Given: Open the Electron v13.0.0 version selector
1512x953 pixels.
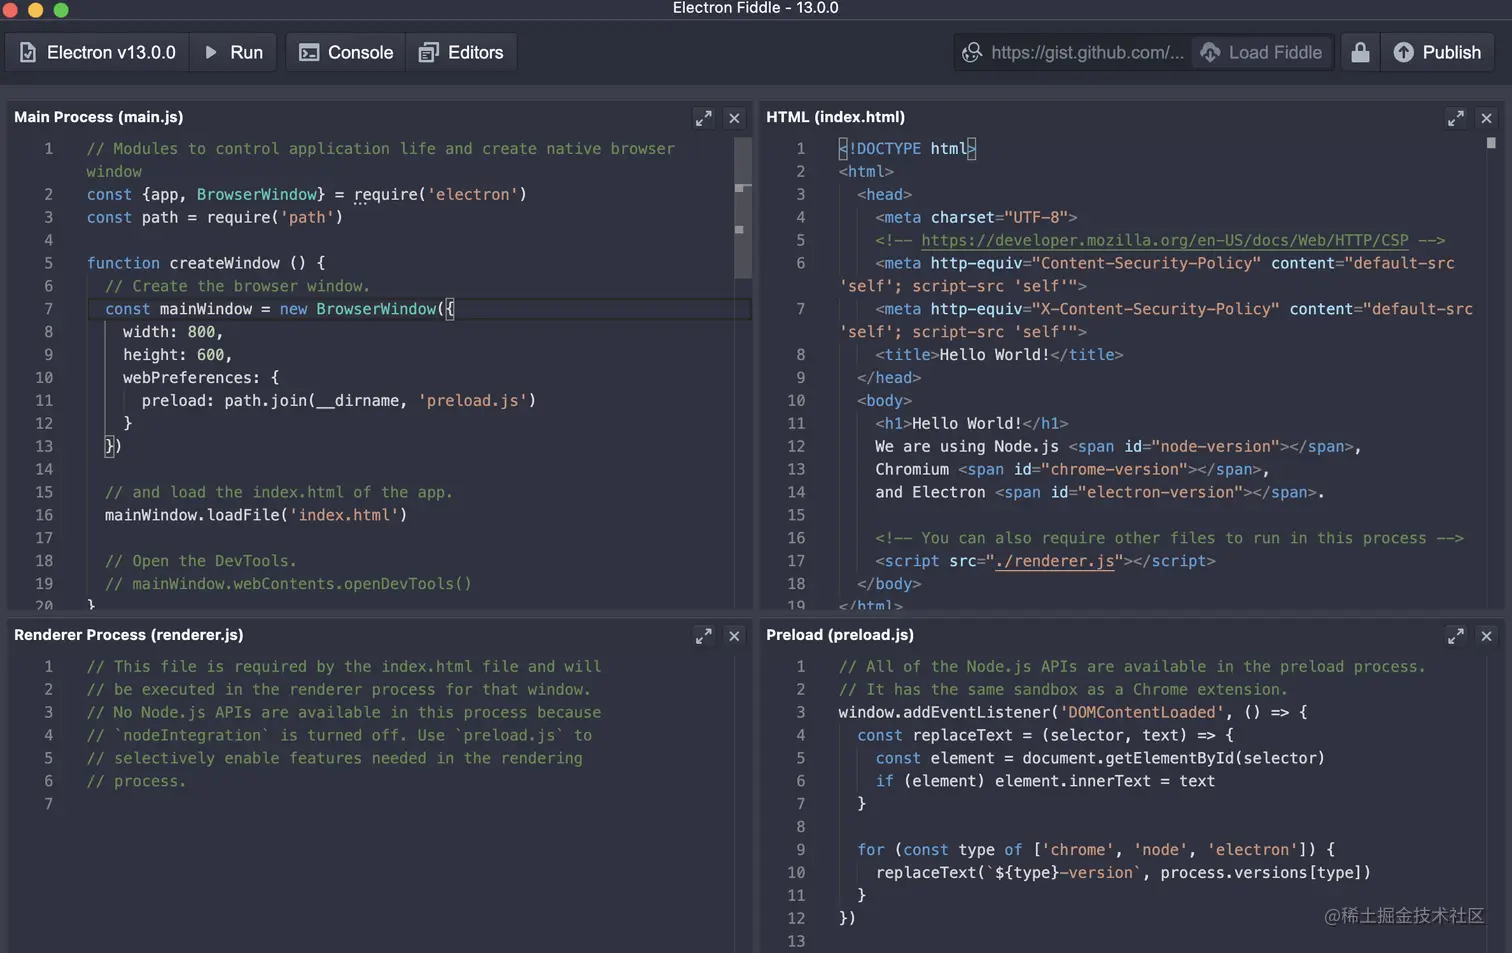Looking at the screenshot, I should pos(97,52).
